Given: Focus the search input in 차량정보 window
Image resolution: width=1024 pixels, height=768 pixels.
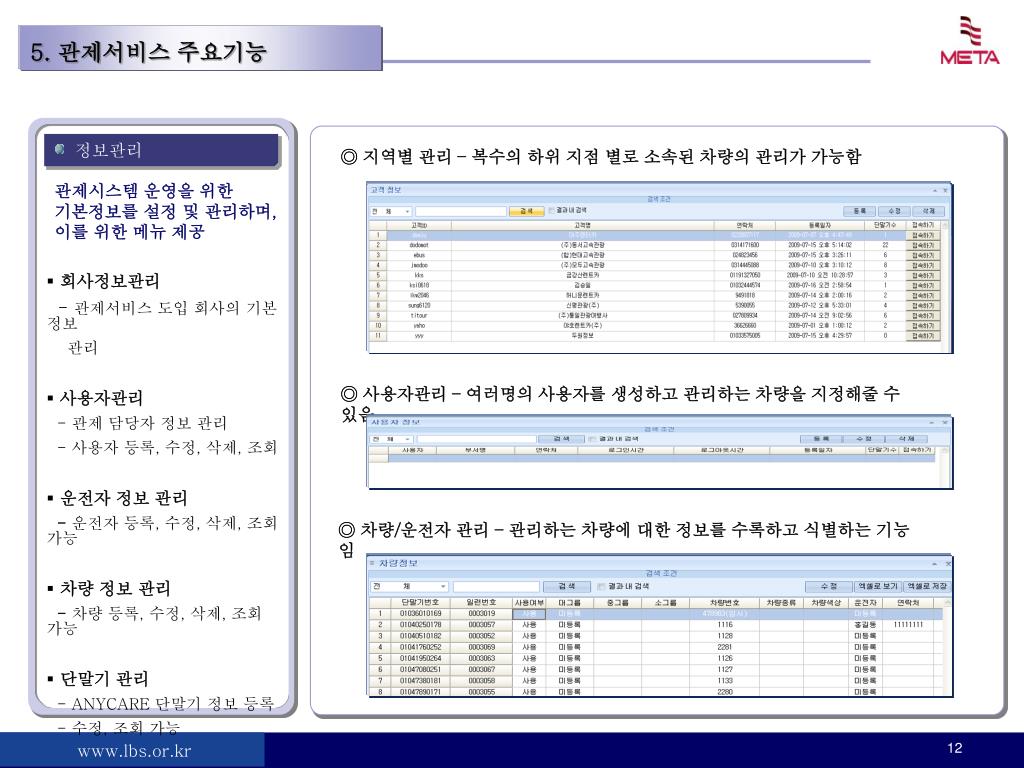Looking at the screenshot, I should 496,586.
